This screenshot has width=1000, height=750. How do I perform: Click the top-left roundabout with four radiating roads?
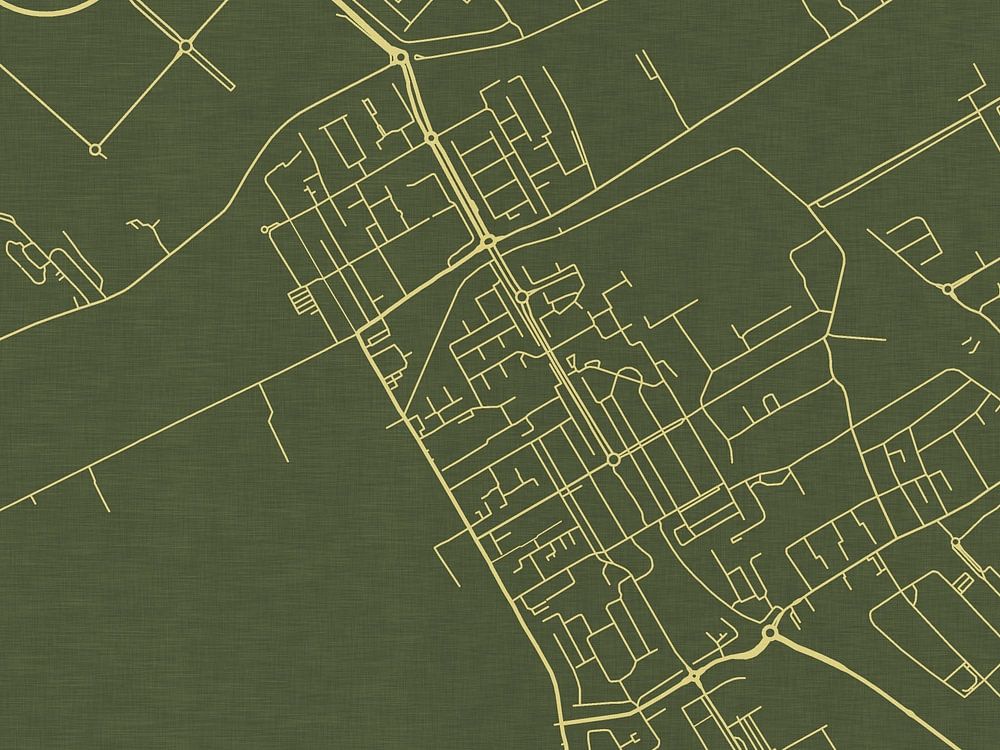pos(186,45)
